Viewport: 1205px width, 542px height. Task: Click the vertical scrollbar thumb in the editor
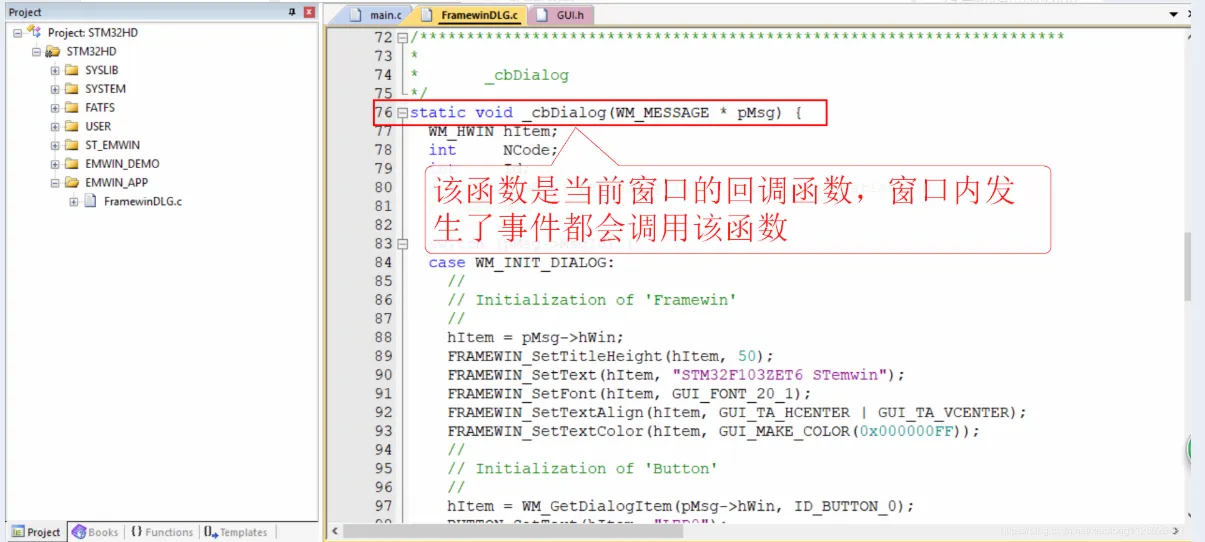tap(1187, 267)
